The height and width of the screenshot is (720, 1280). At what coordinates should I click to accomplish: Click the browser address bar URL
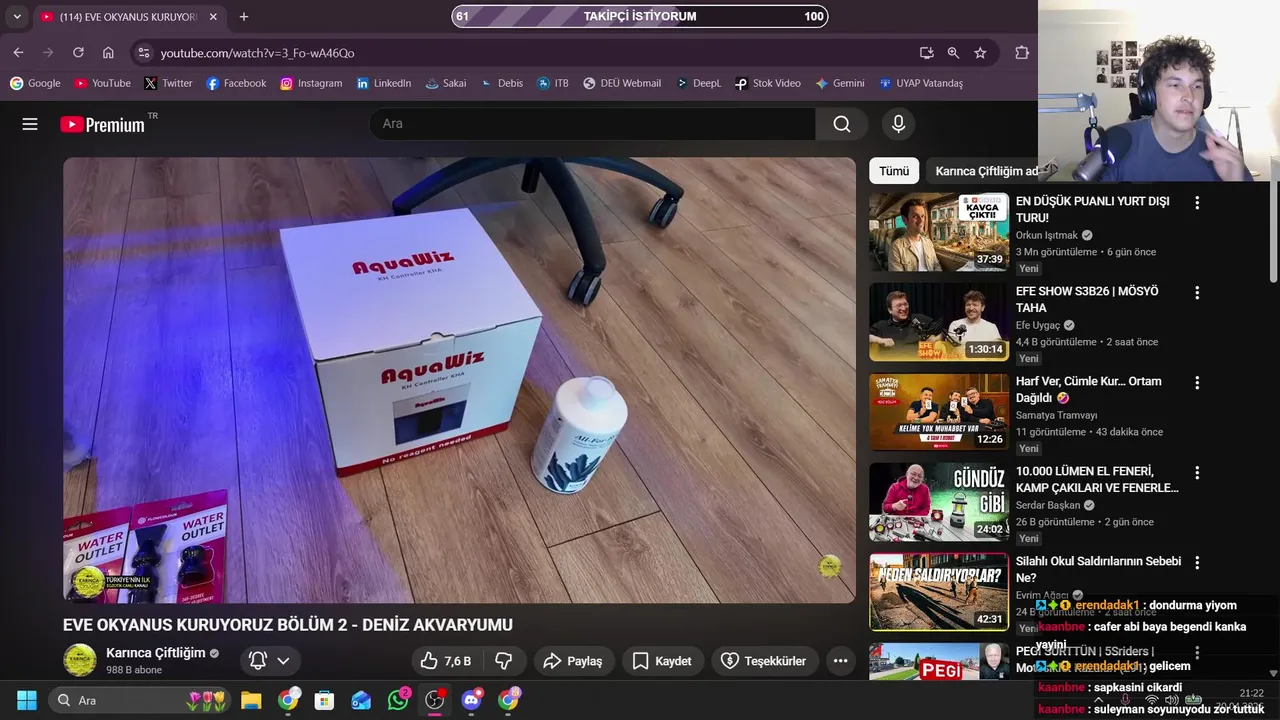(257, 53)
